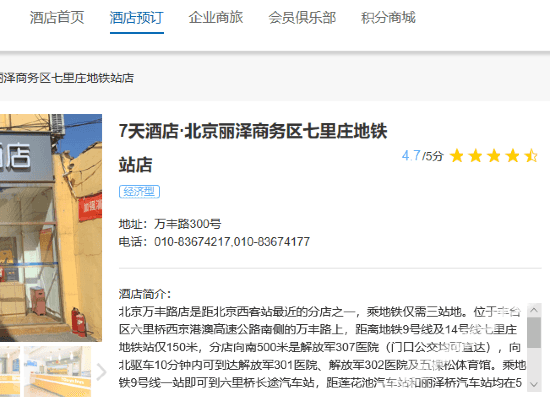
Task: Click the hotel title 7天酒店·北京丽泽商务区七里庄地铁站店
Action: coord(253,148)
